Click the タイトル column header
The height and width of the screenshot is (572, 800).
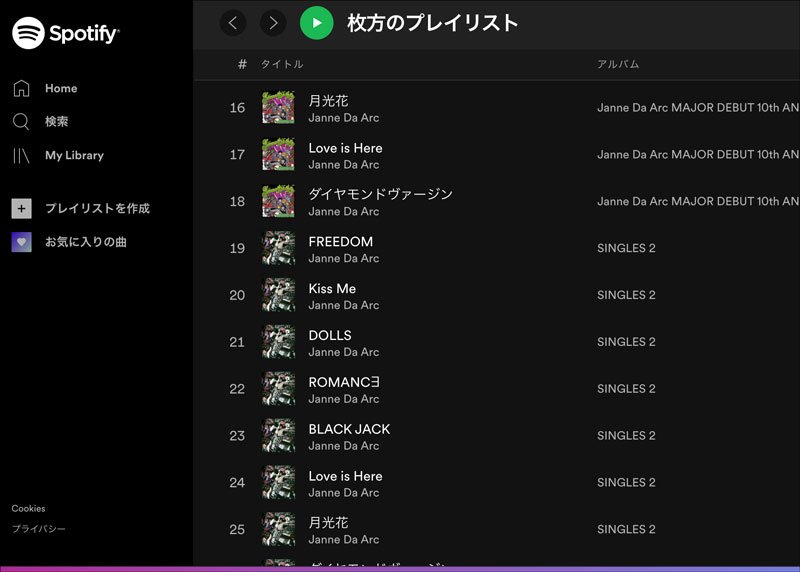tap(282, 64)
